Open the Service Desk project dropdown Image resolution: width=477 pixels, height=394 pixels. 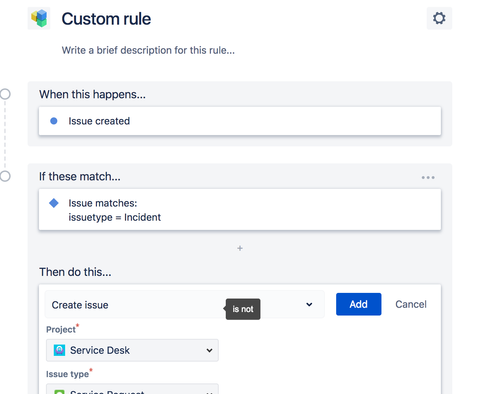coord(132,350)
